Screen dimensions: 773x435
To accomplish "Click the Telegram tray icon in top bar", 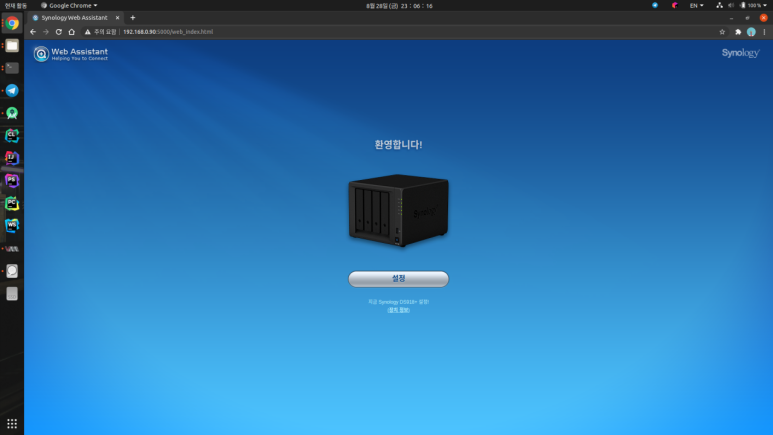I will 655,5.
